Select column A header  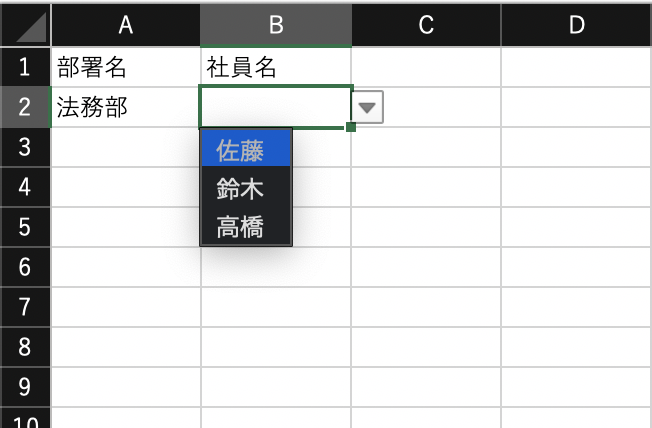click(x=126, y=25)
